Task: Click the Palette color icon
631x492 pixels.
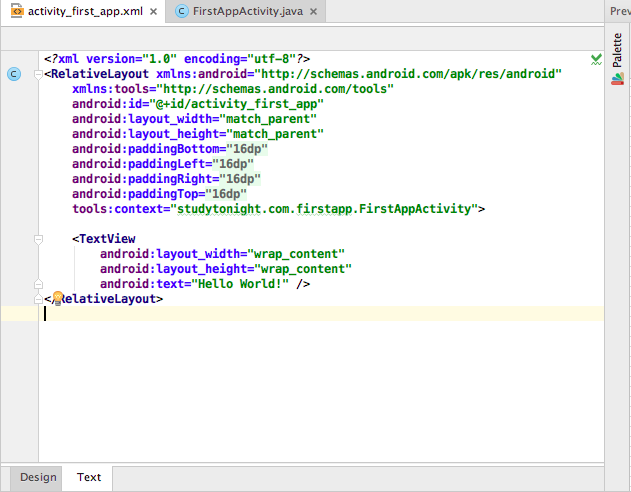Action: coord(617,78)
